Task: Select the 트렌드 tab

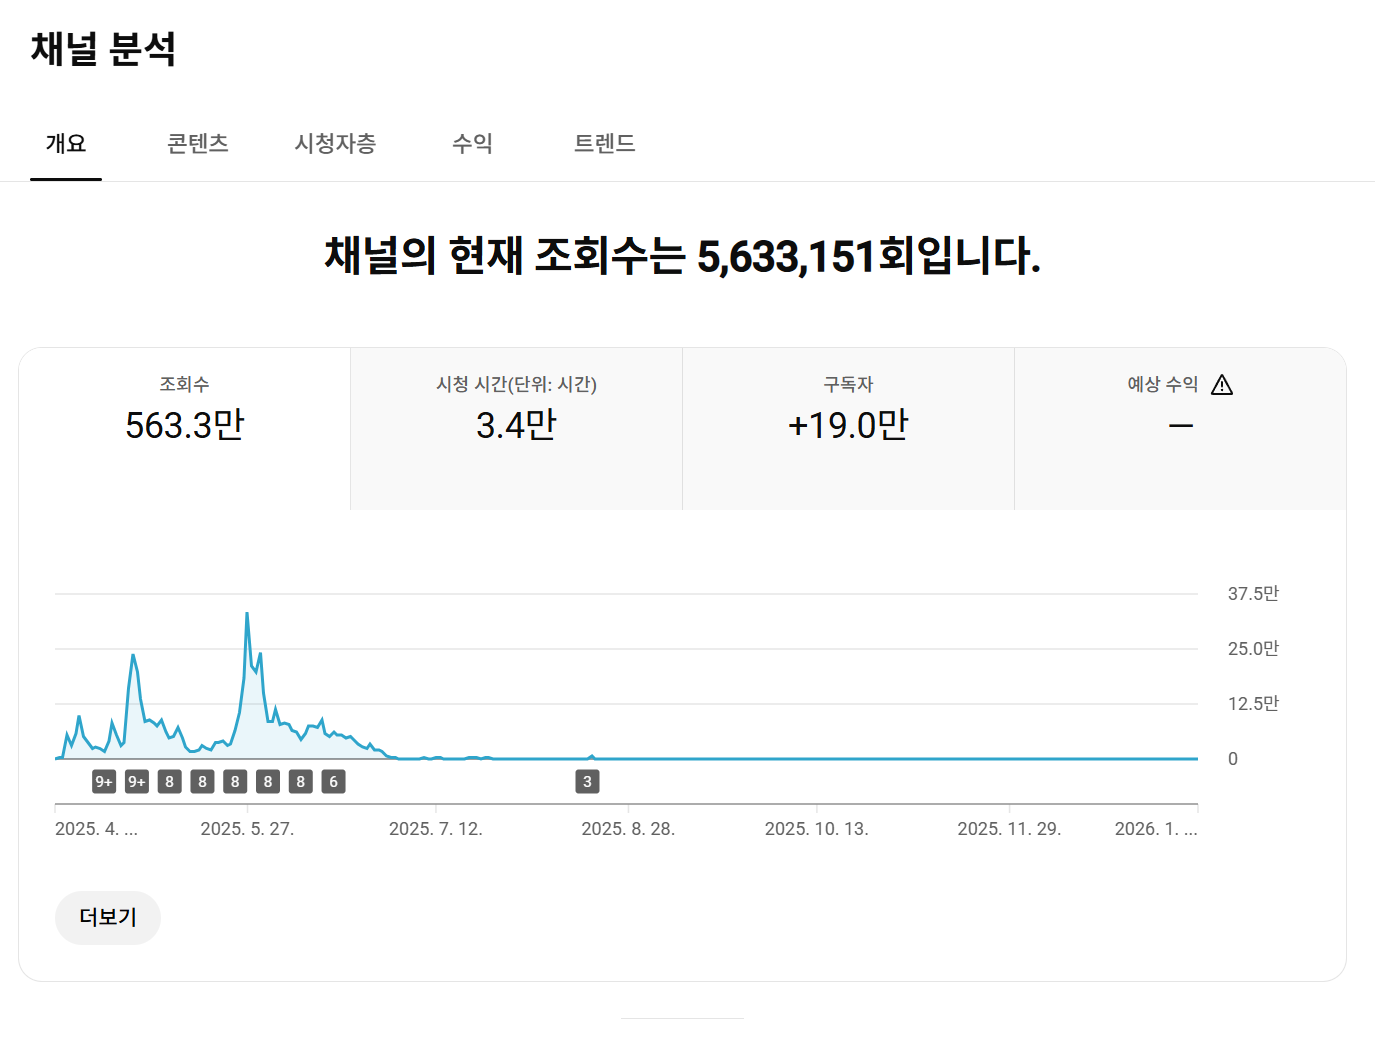Action: click(604, 144)
